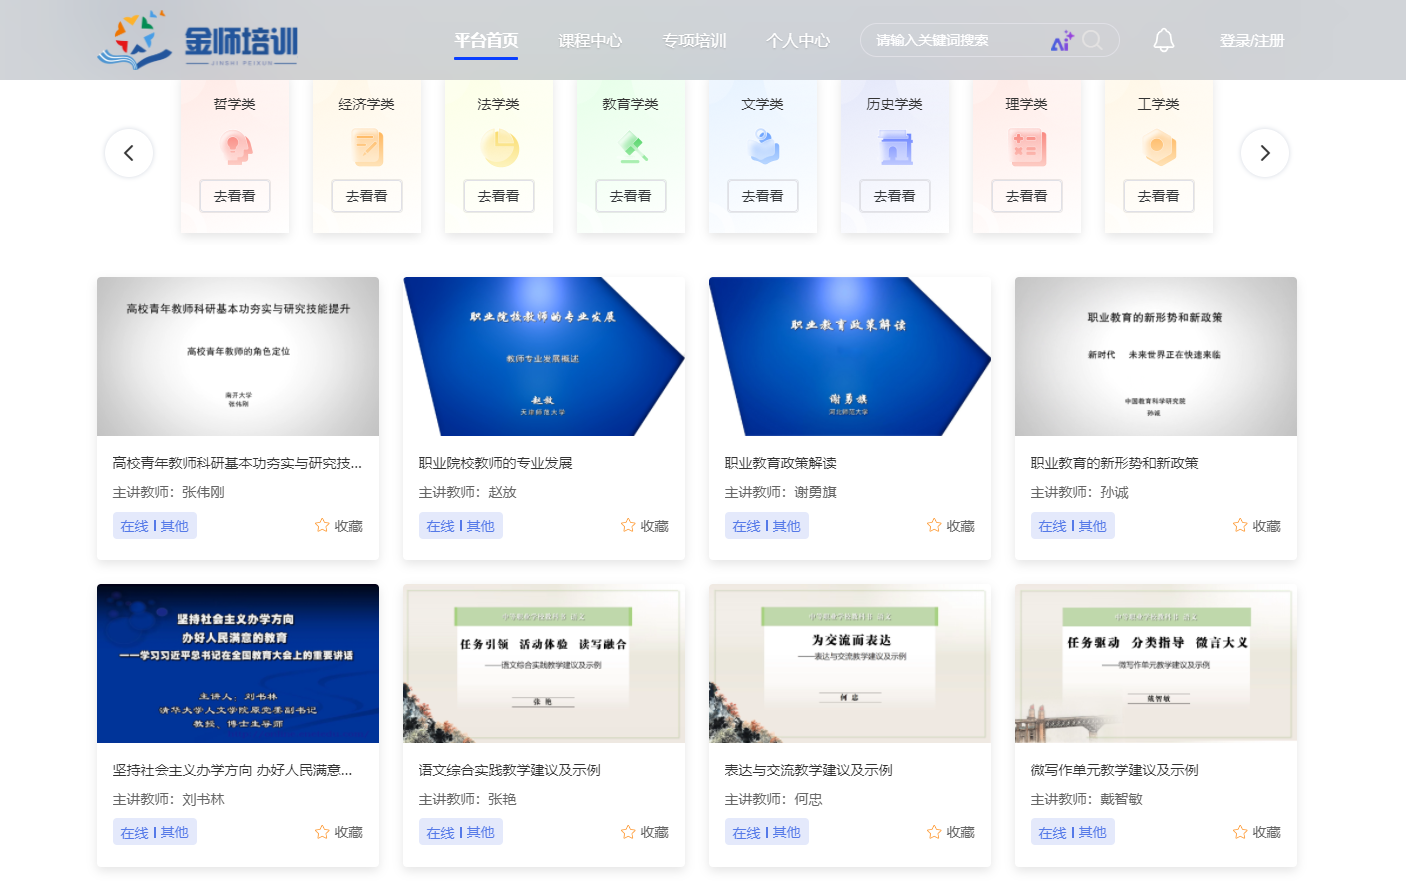Go to 个人中心 in navigation
Viewport: 1406px width, 881px height.
[798, 41]
